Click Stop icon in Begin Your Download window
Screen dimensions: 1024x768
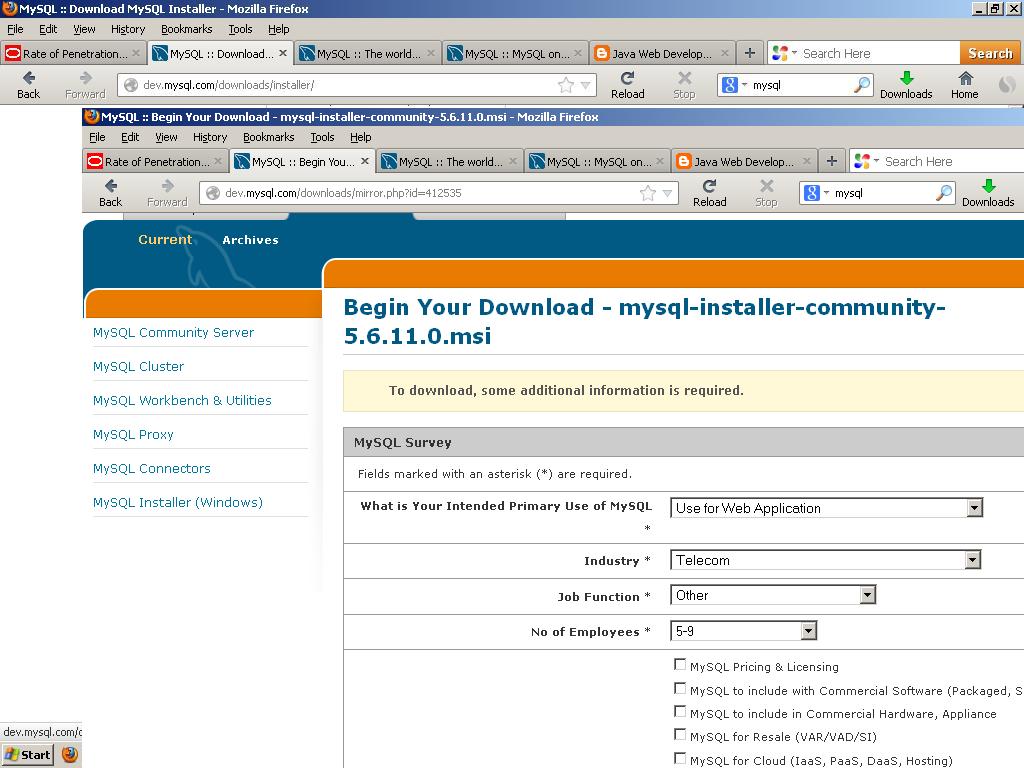(x=767, y=186)
